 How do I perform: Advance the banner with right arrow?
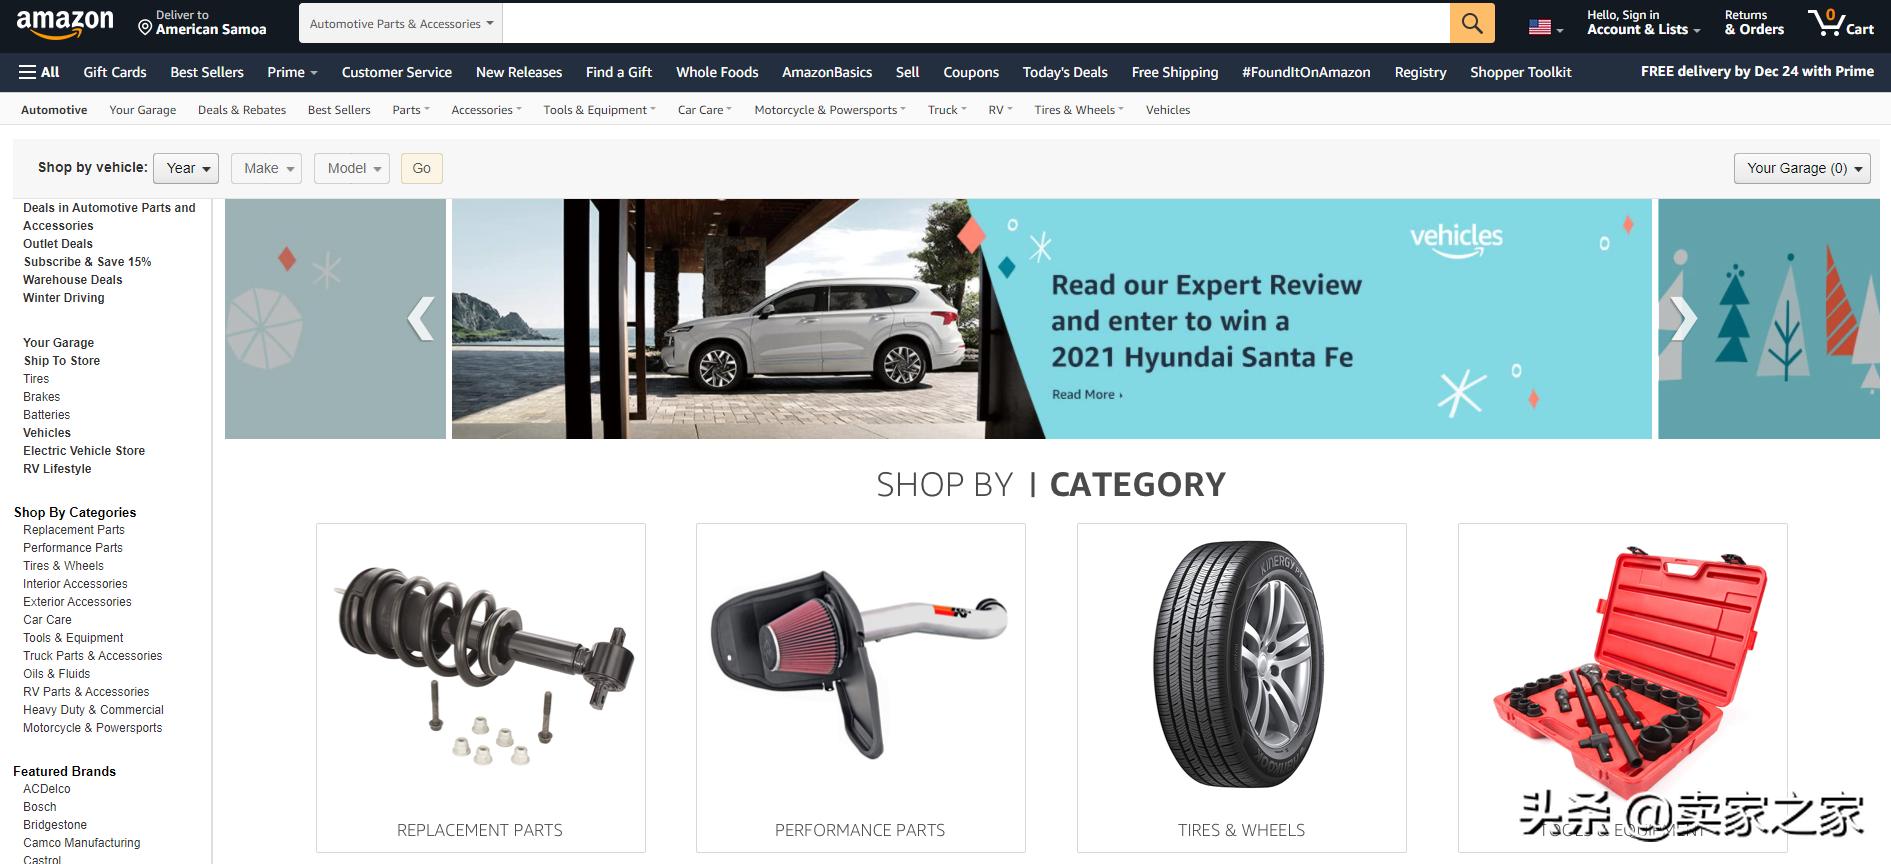(1683, 319)
